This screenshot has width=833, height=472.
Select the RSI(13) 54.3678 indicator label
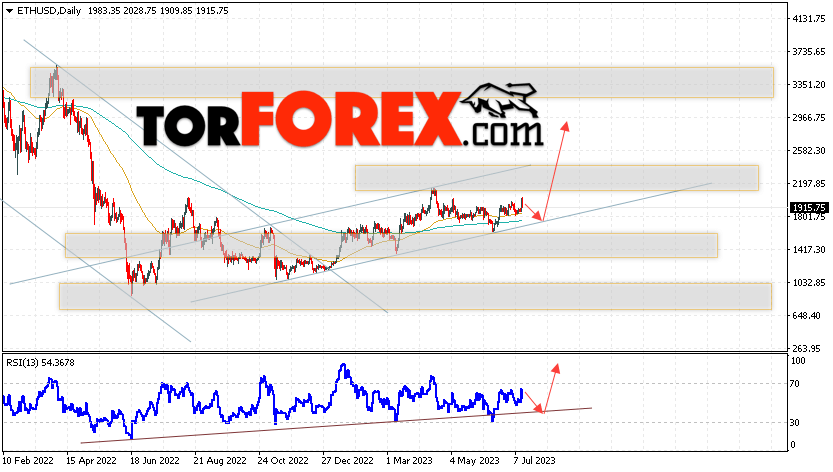tap(40, 363)
